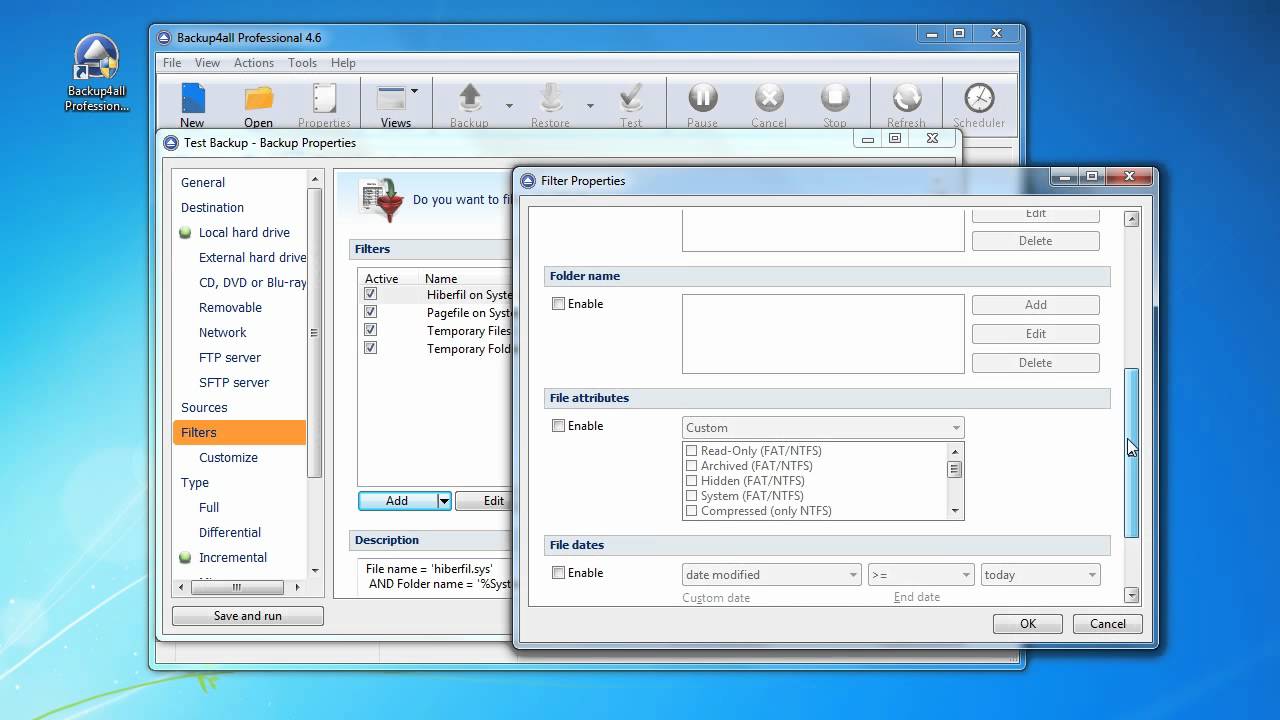This screenshot has height=720, width=1280.
Task: Open the today date dropdown
Action: click(x=1040, y=575)
